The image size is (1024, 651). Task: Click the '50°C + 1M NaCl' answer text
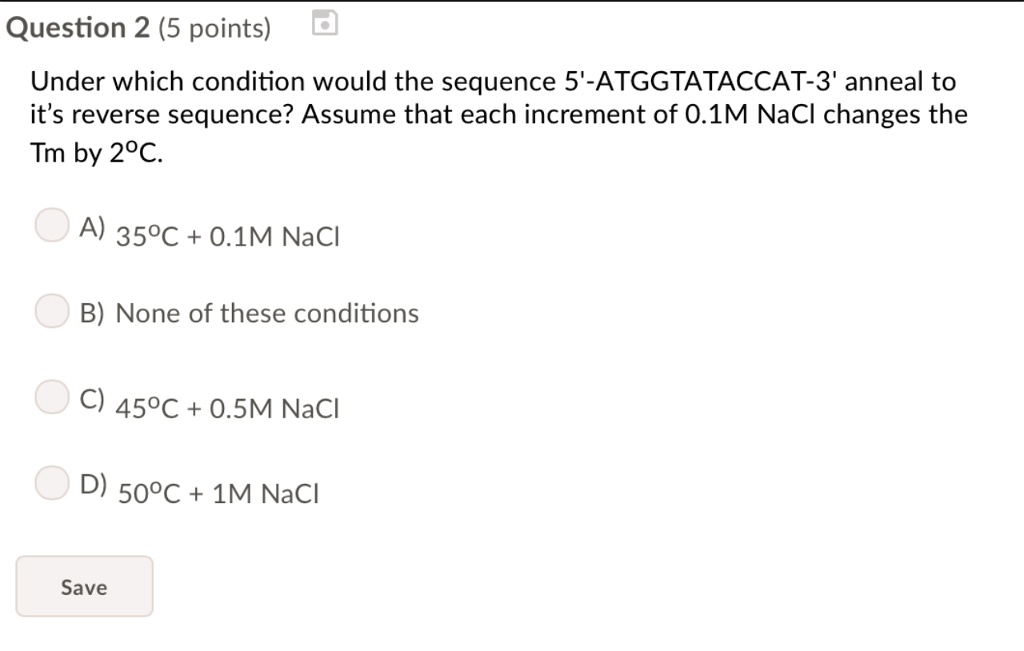click(219, 494)
